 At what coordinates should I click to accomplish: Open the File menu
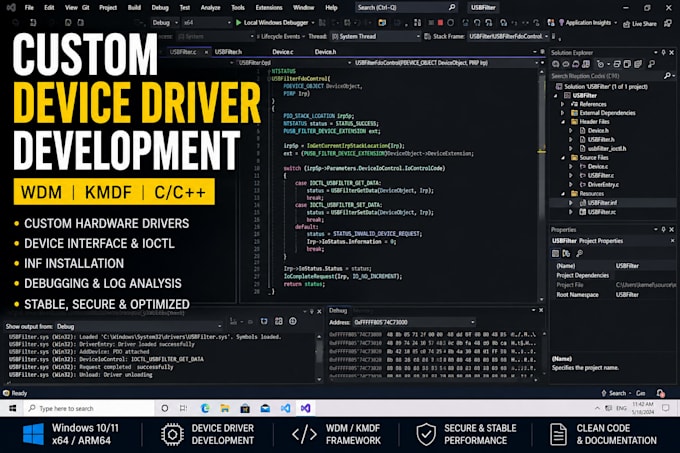tap(29, 7)
